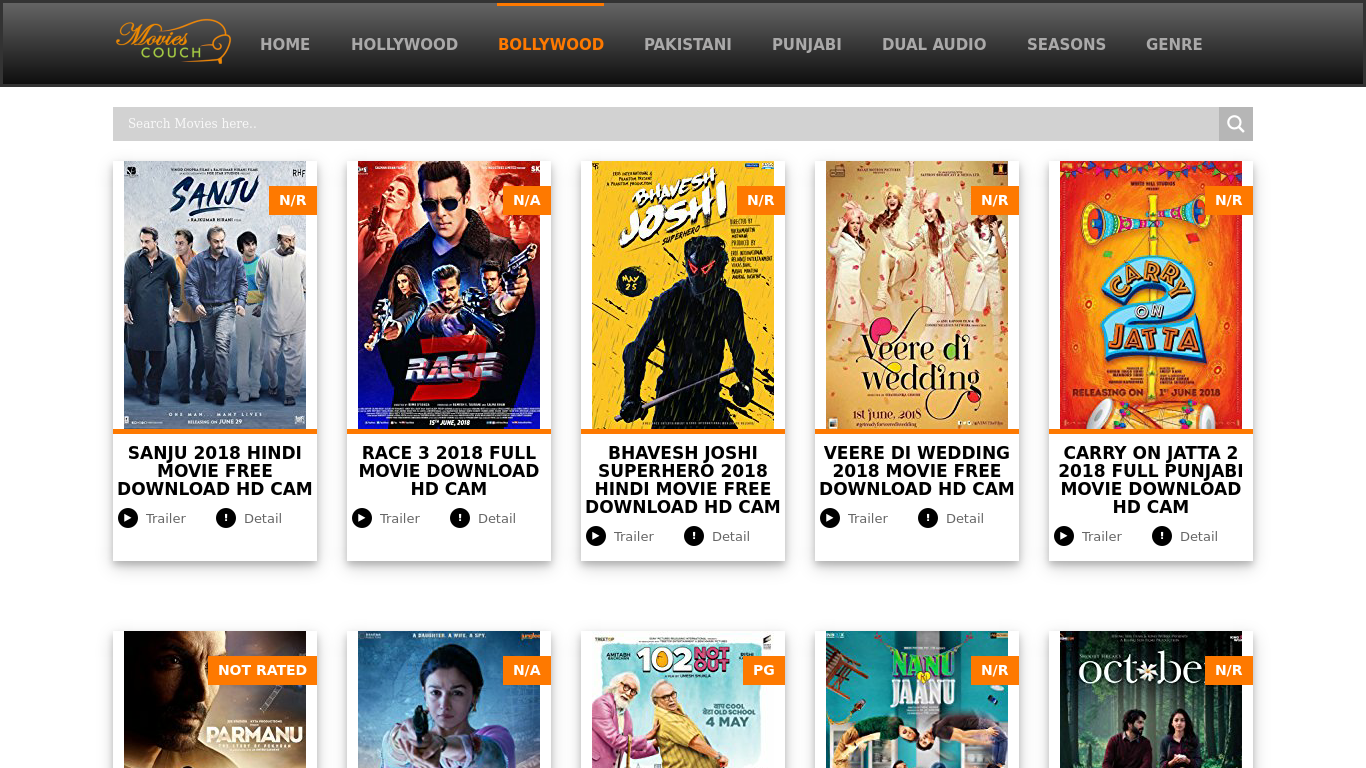This screenshot has width=1366, height=768.
Task: Click the Sanju detail info icon
Action: pyautogui.click(x=226, y=518)
